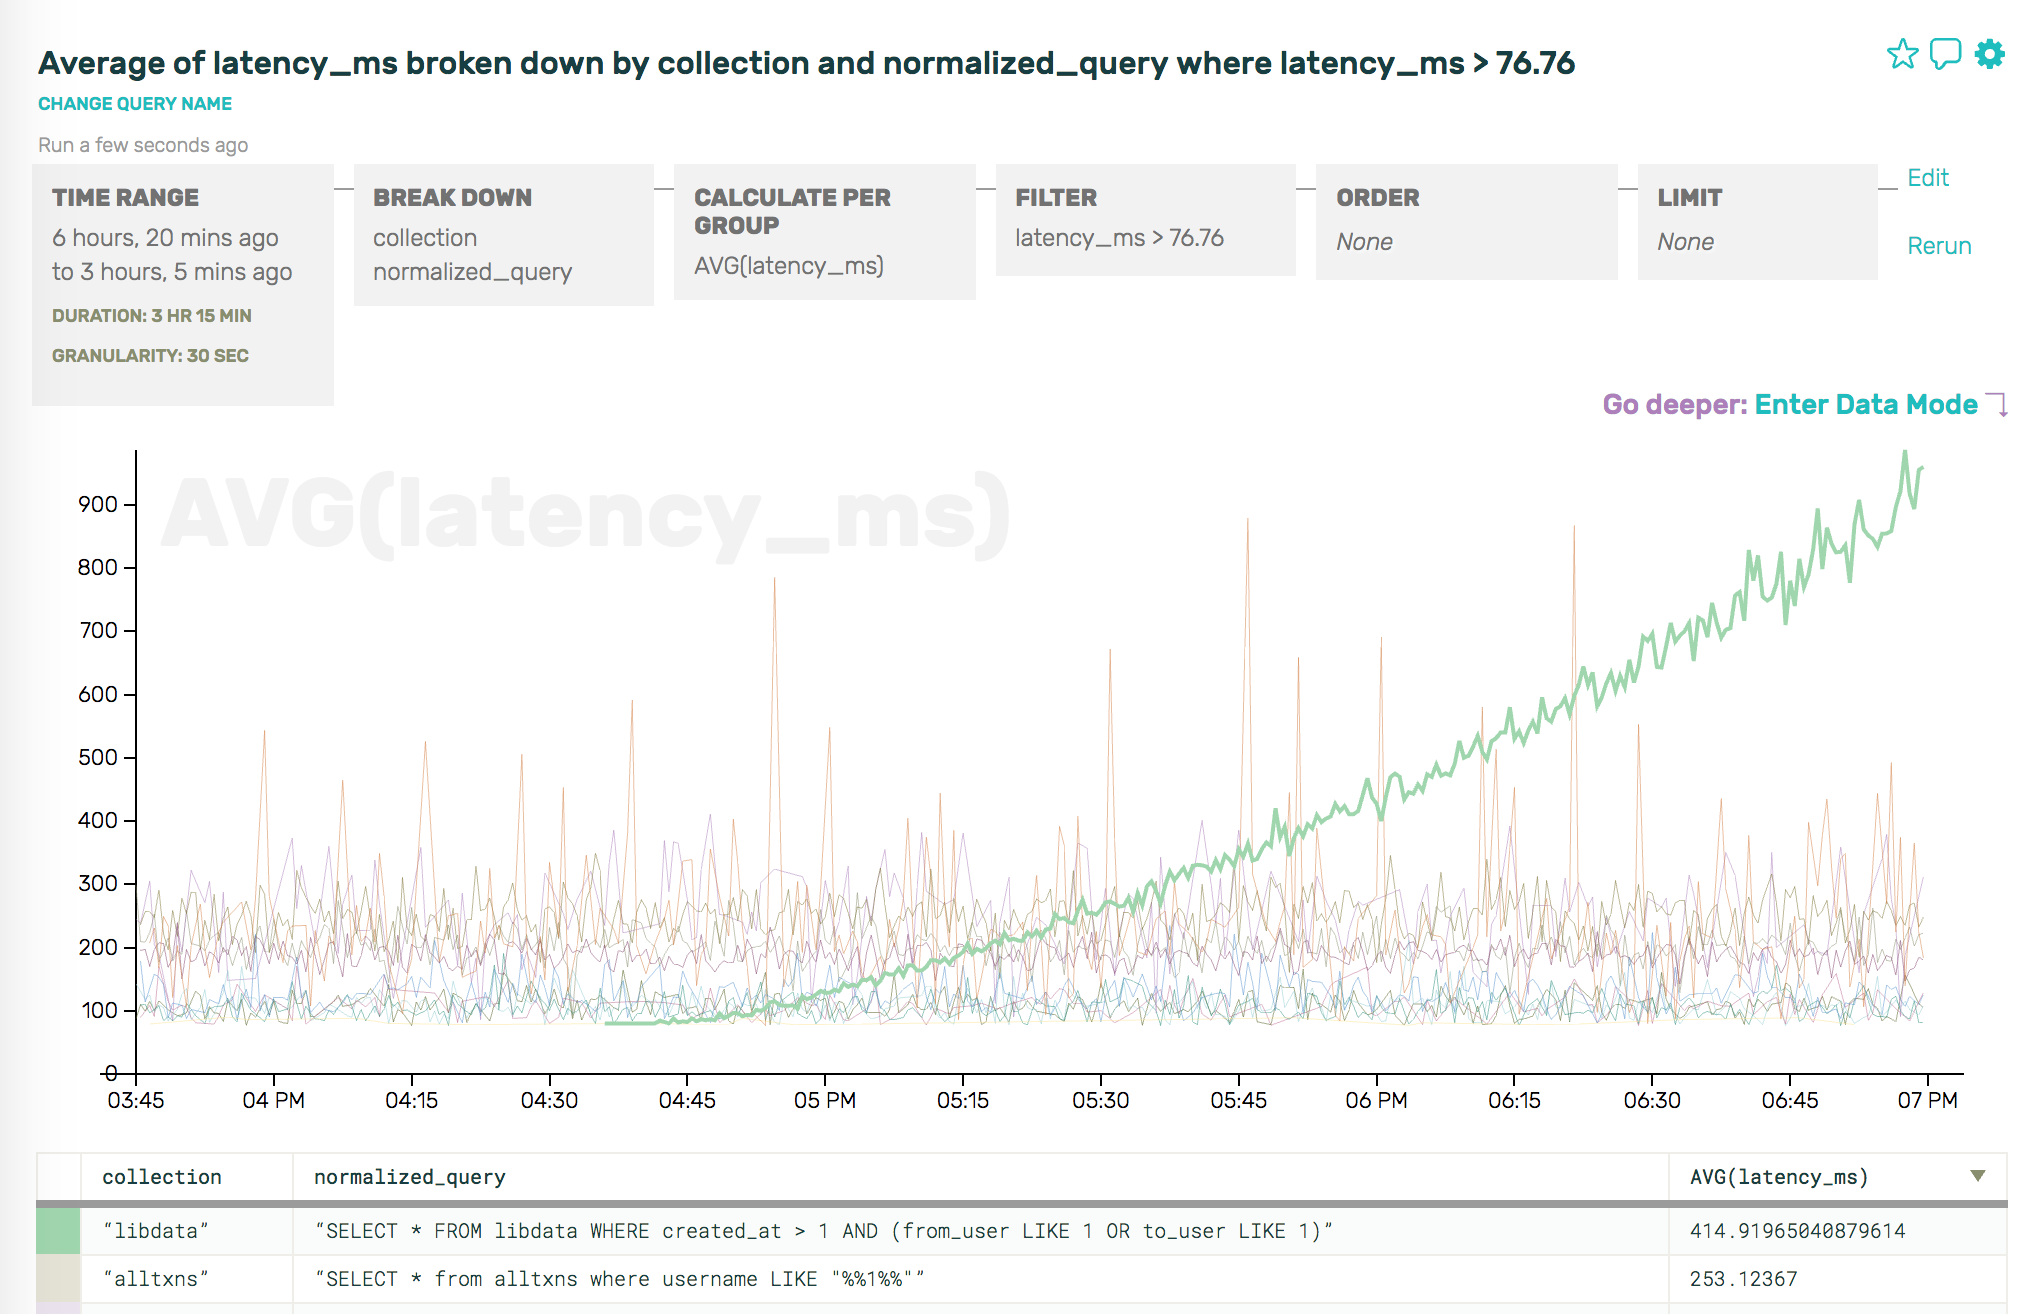
Task: Click the Edit query link
Action: coord(1927,178)
